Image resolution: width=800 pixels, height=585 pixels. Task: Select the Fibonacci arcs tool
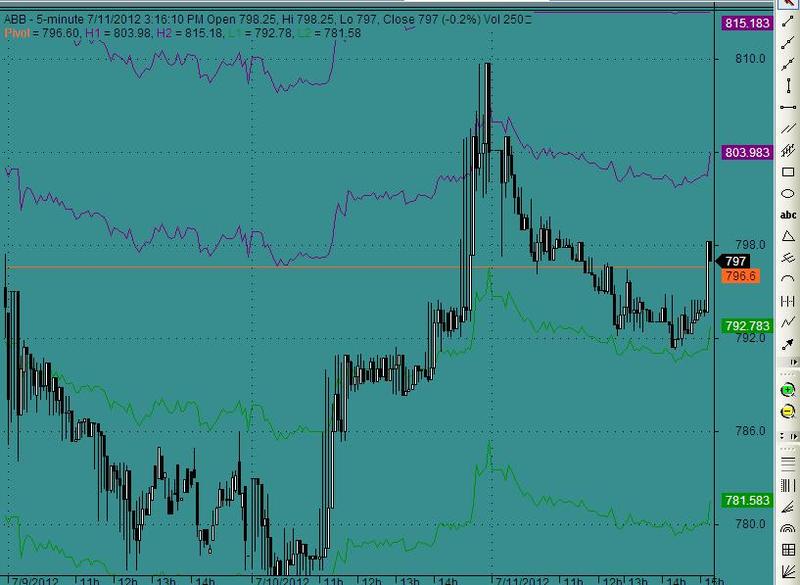pos(788,528)
